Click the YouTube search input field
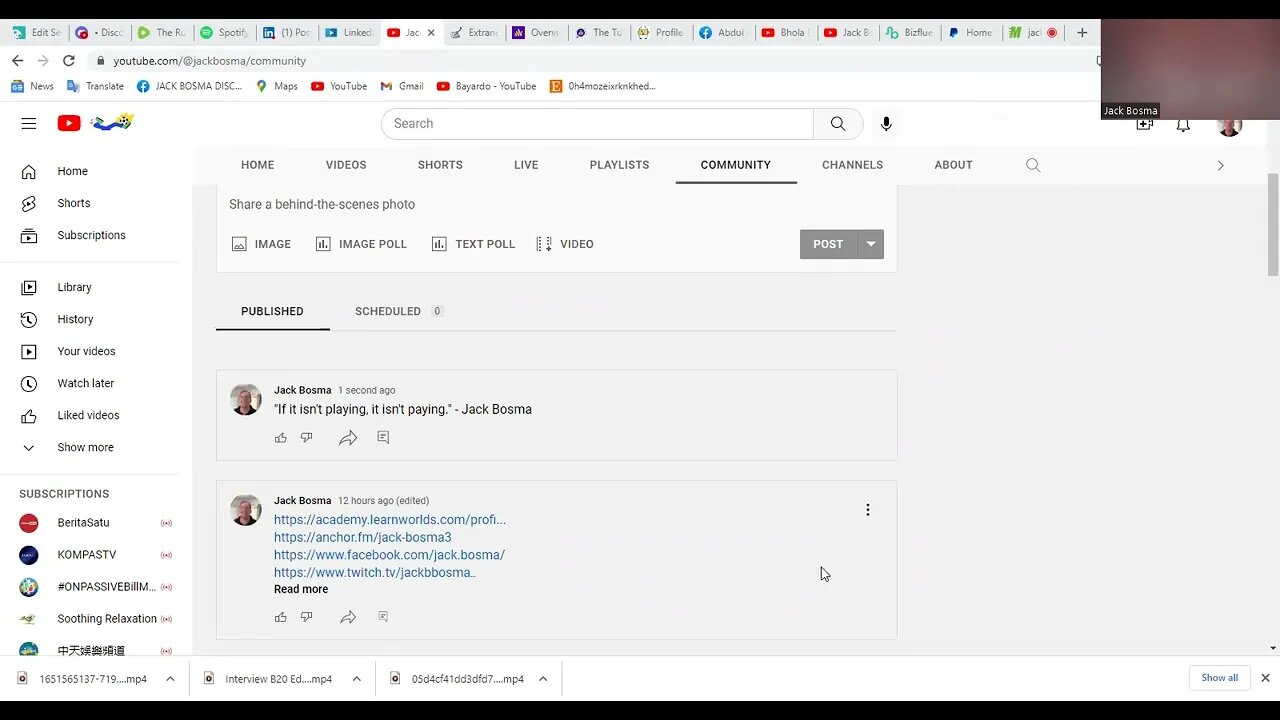Viewport: 1280px width, 720px height. [597, 124]
